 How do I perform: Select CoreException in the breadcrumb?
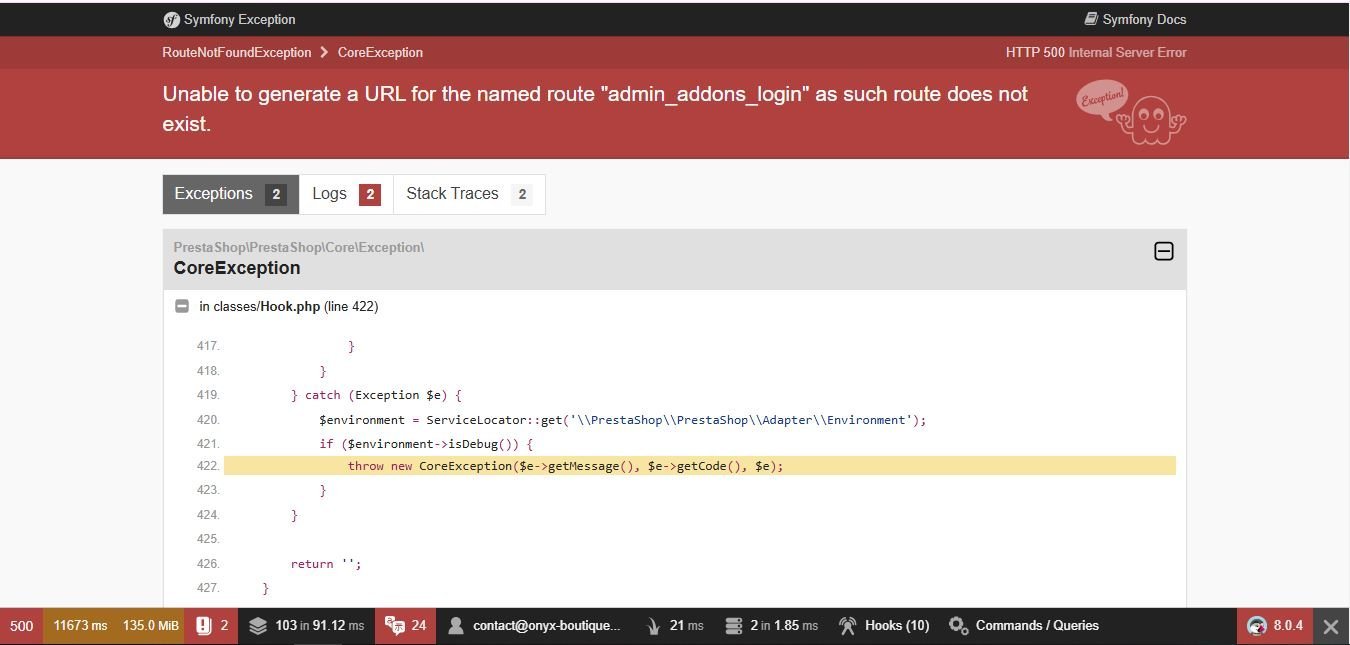[x=380, y=52]
